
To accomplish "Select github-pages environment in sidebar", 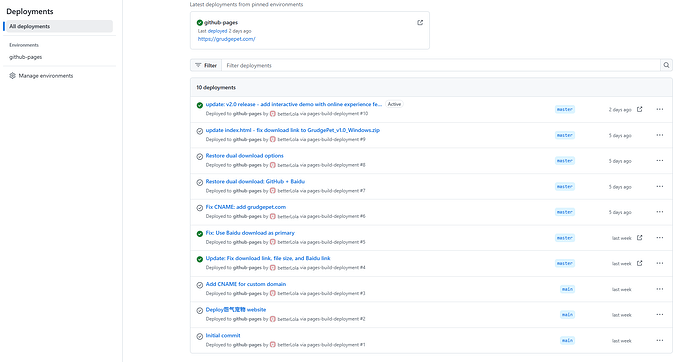I will (x=26, y=57).
